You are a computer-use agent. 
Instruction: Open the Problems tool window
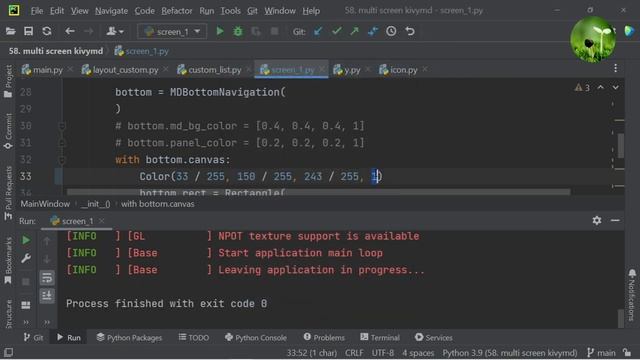(324, 338)
